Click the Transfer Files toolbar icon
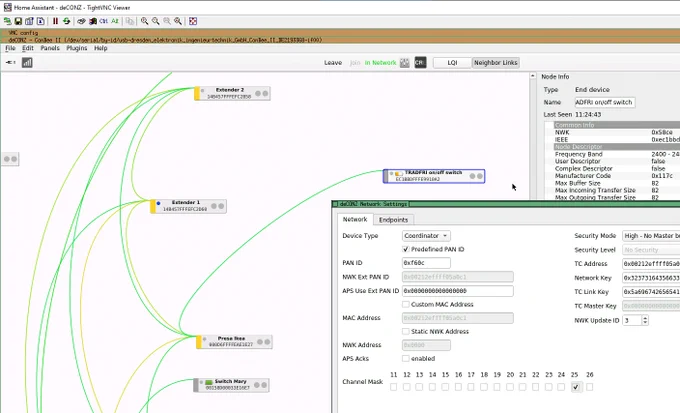The width and height of the screenshot is (680, 413). (130, 21)
